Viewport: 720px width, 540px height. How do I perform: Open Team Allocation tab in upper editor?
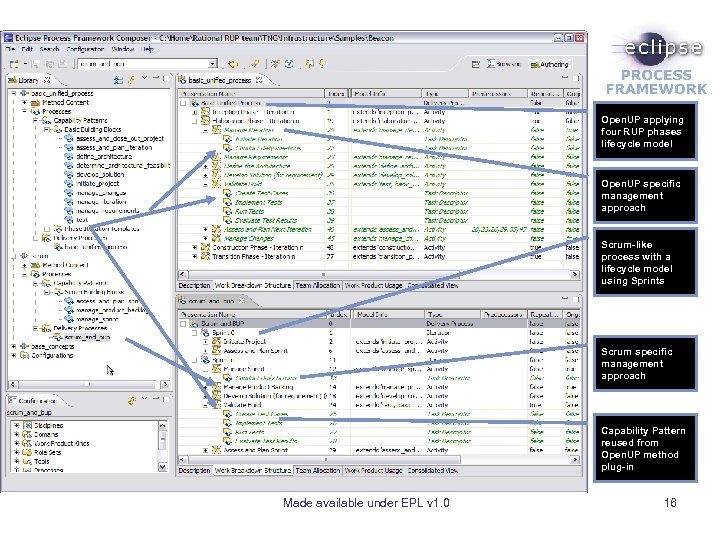pyautogui.click(x=317, y=285)
